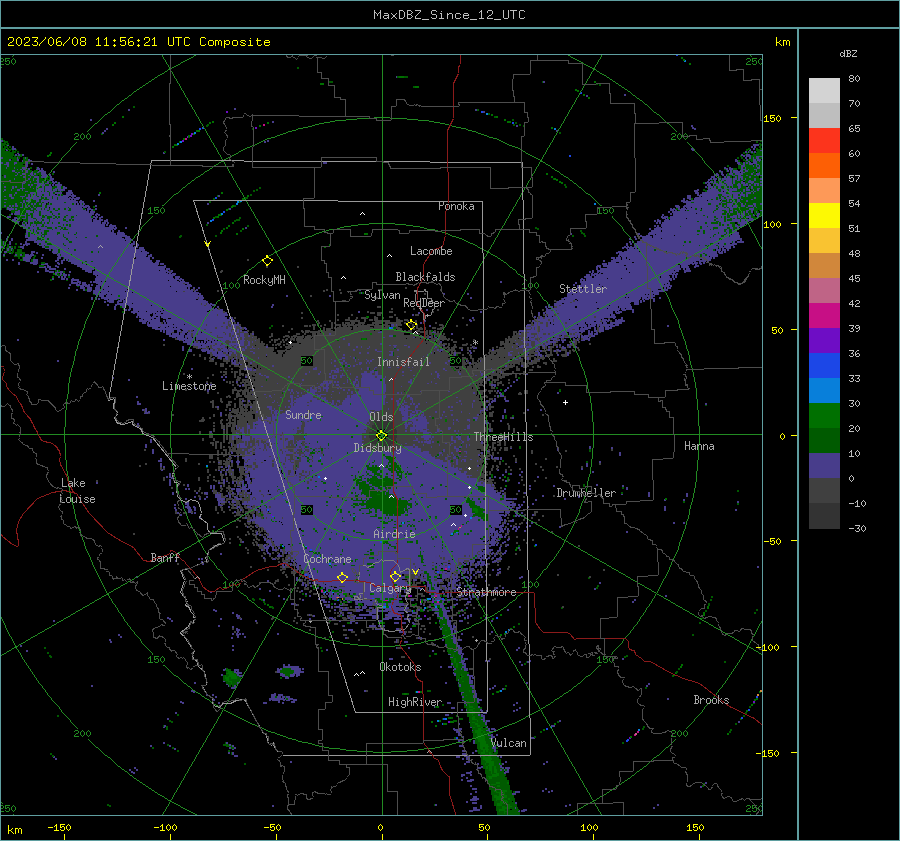
Task: Click the MaxDBZ_Since_12_UTC title text
Action: [449, 15]
